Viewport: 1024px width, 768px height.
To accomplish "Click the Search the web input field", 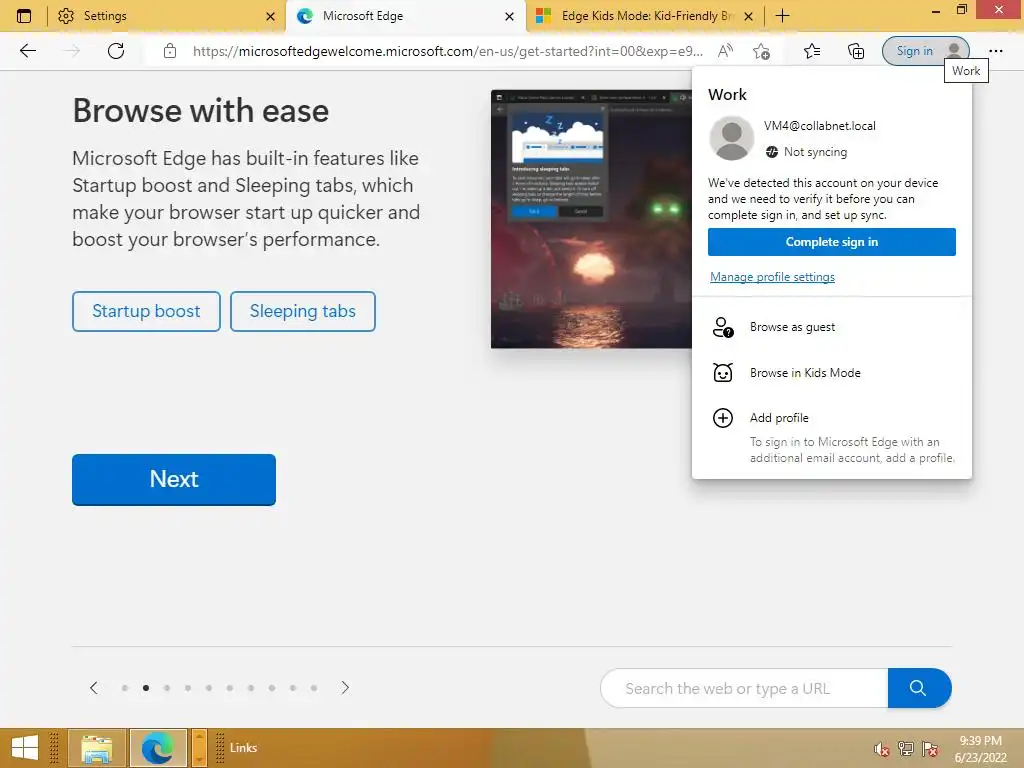I will click(x=744, y=688).
